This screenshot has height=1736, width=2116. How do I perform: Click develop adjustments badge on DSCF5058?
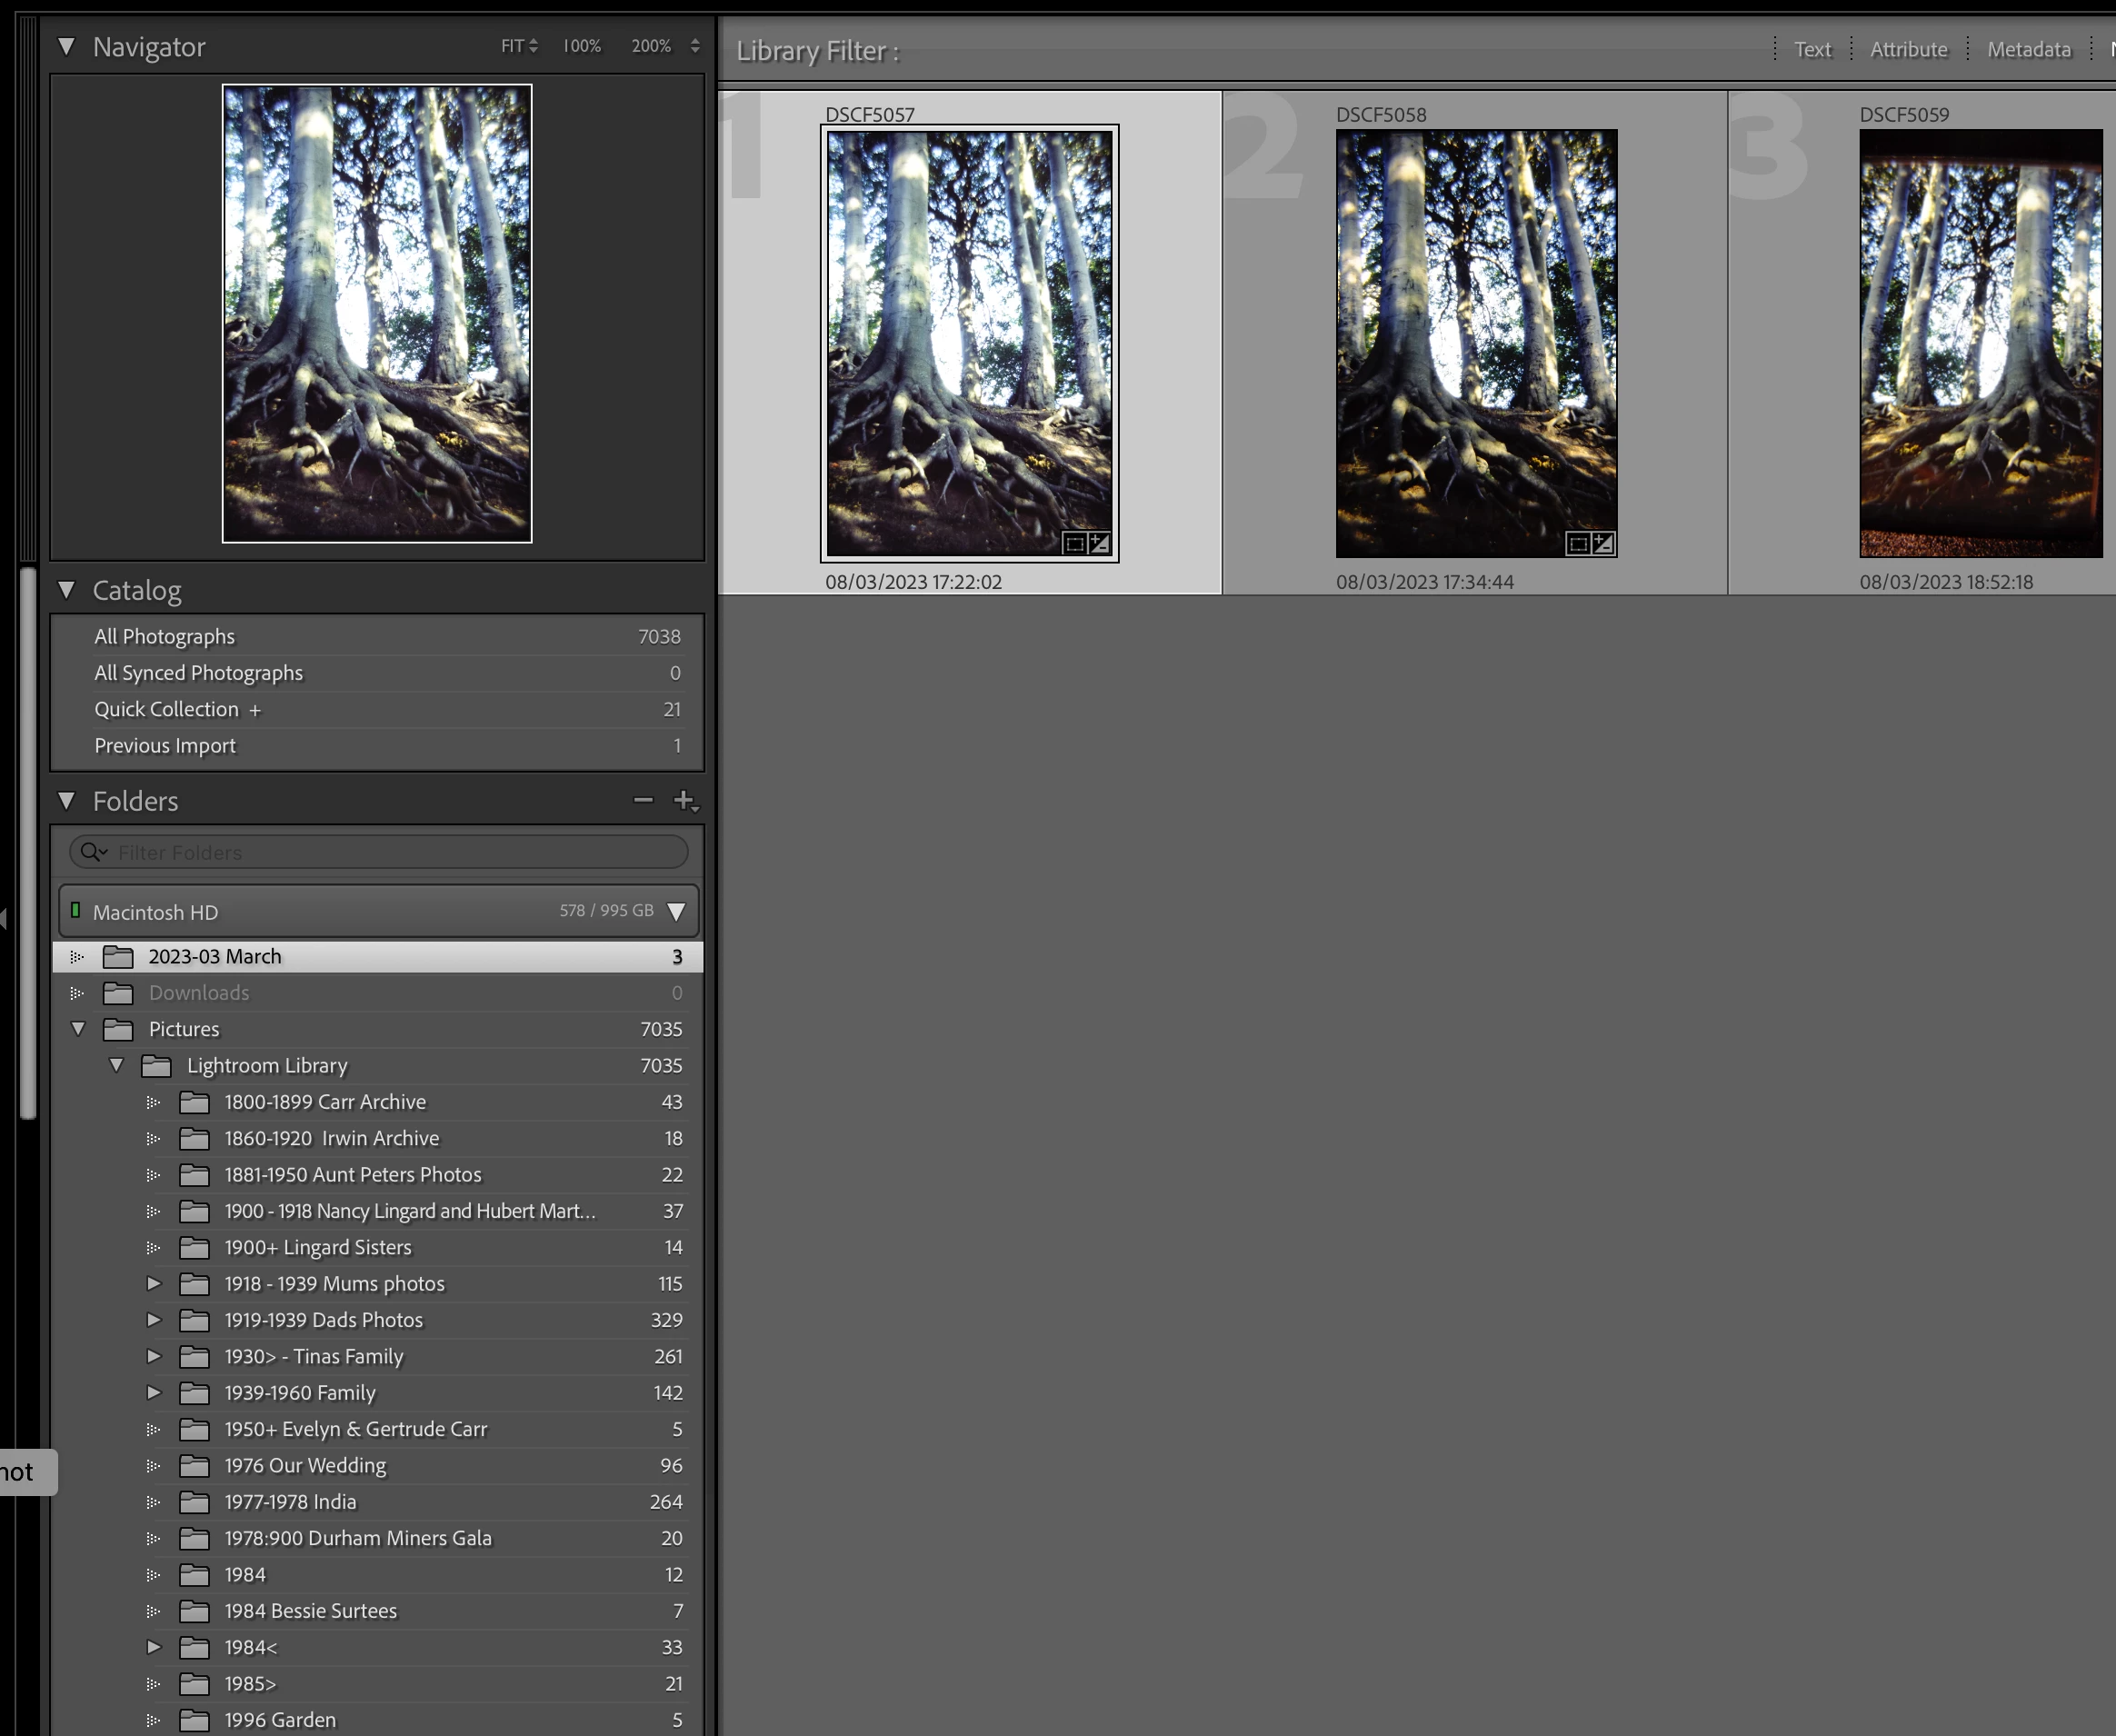pos(1603,543)
